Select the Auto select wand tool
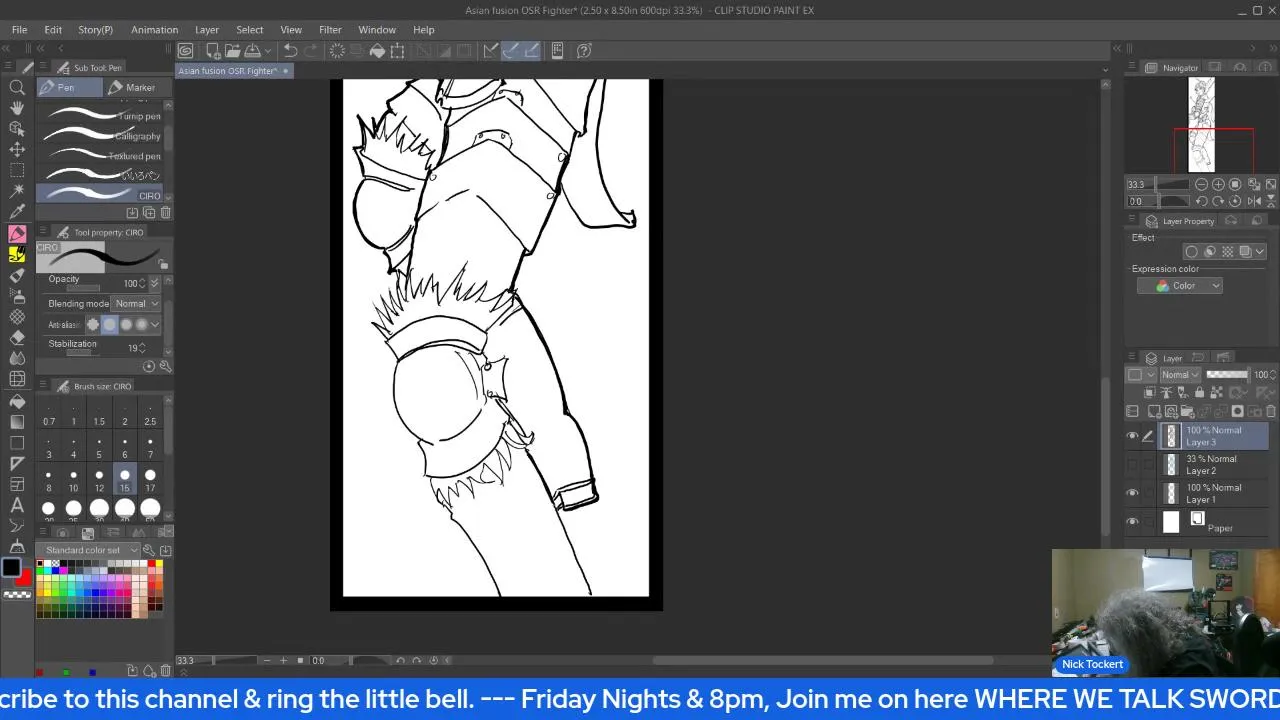Screen dimensions: 1280x720 click(17, 191)
